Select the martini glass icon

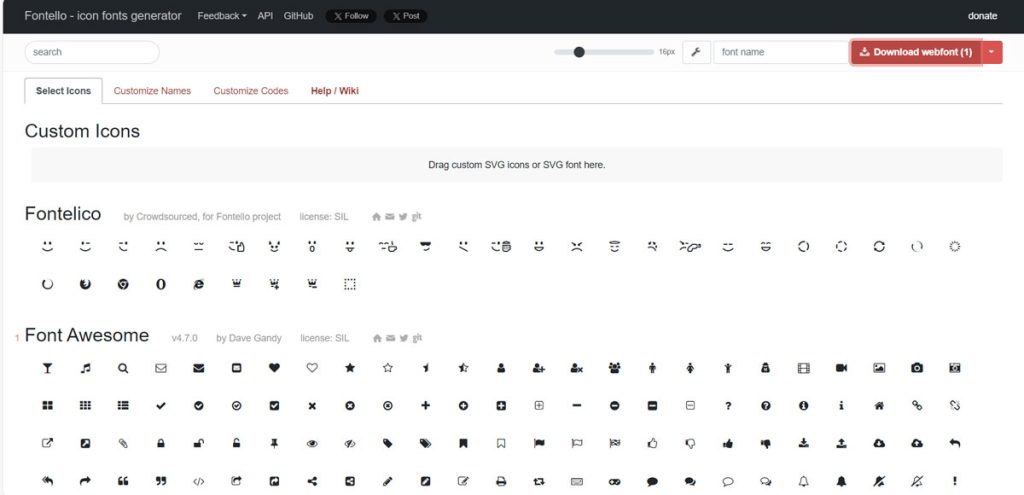click(x=47, y=368)
